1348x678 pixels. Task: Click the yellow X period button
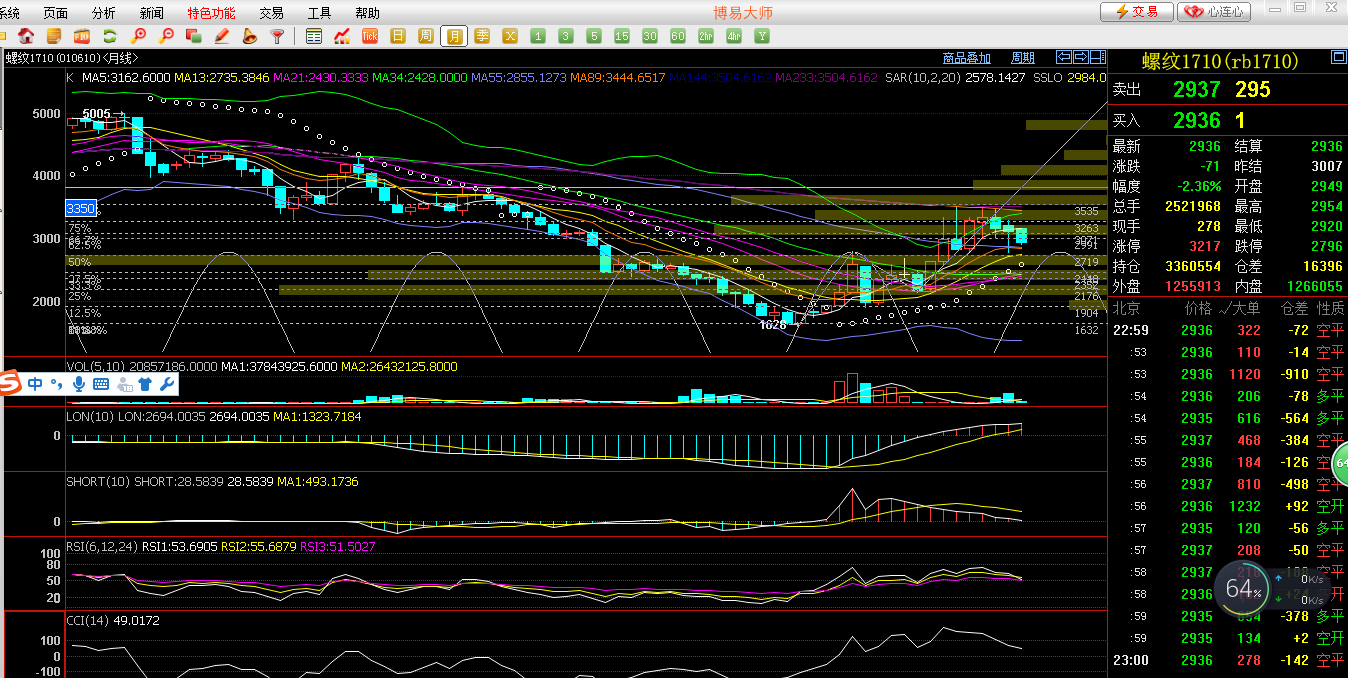[x=510, y=36]
